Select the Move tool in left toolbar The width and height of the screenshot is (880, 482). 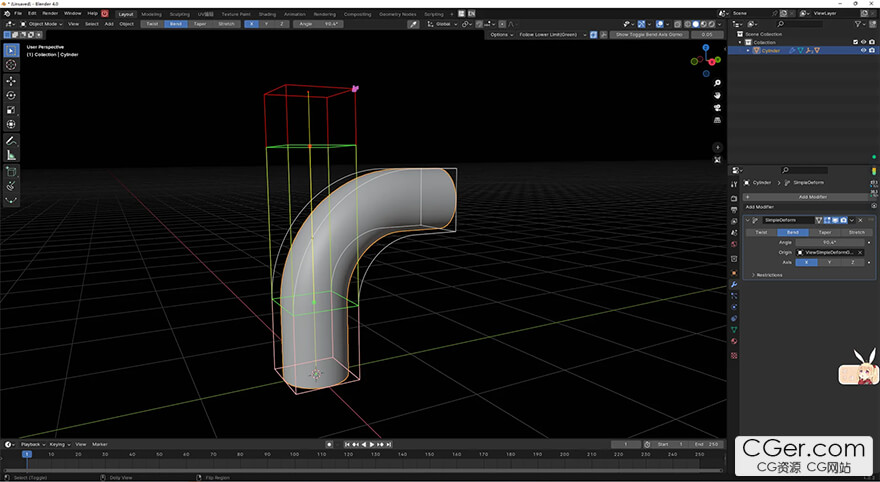pyautogui.click(x=11, y=80)
